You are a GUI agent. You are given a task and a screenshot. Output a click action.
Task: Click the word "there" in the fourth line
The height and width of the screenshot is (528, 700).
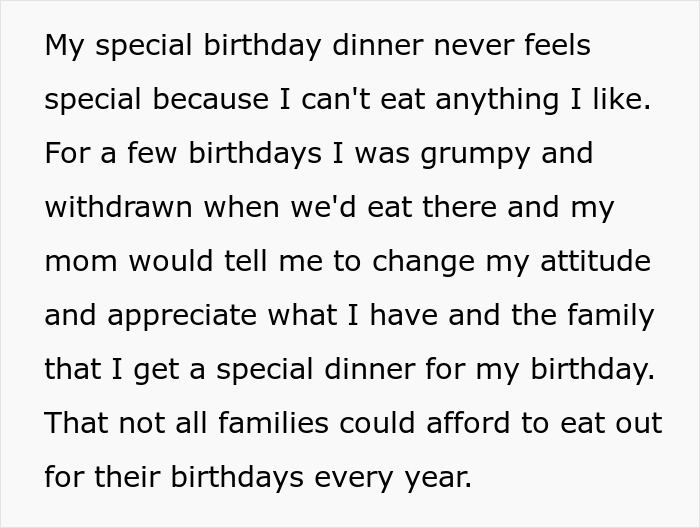(459, 207)
